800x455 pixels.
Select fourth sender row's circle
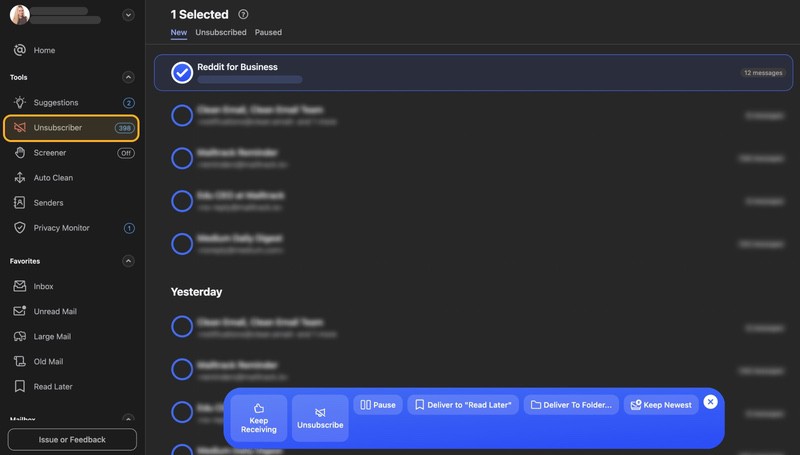click(x=182, y=201)
